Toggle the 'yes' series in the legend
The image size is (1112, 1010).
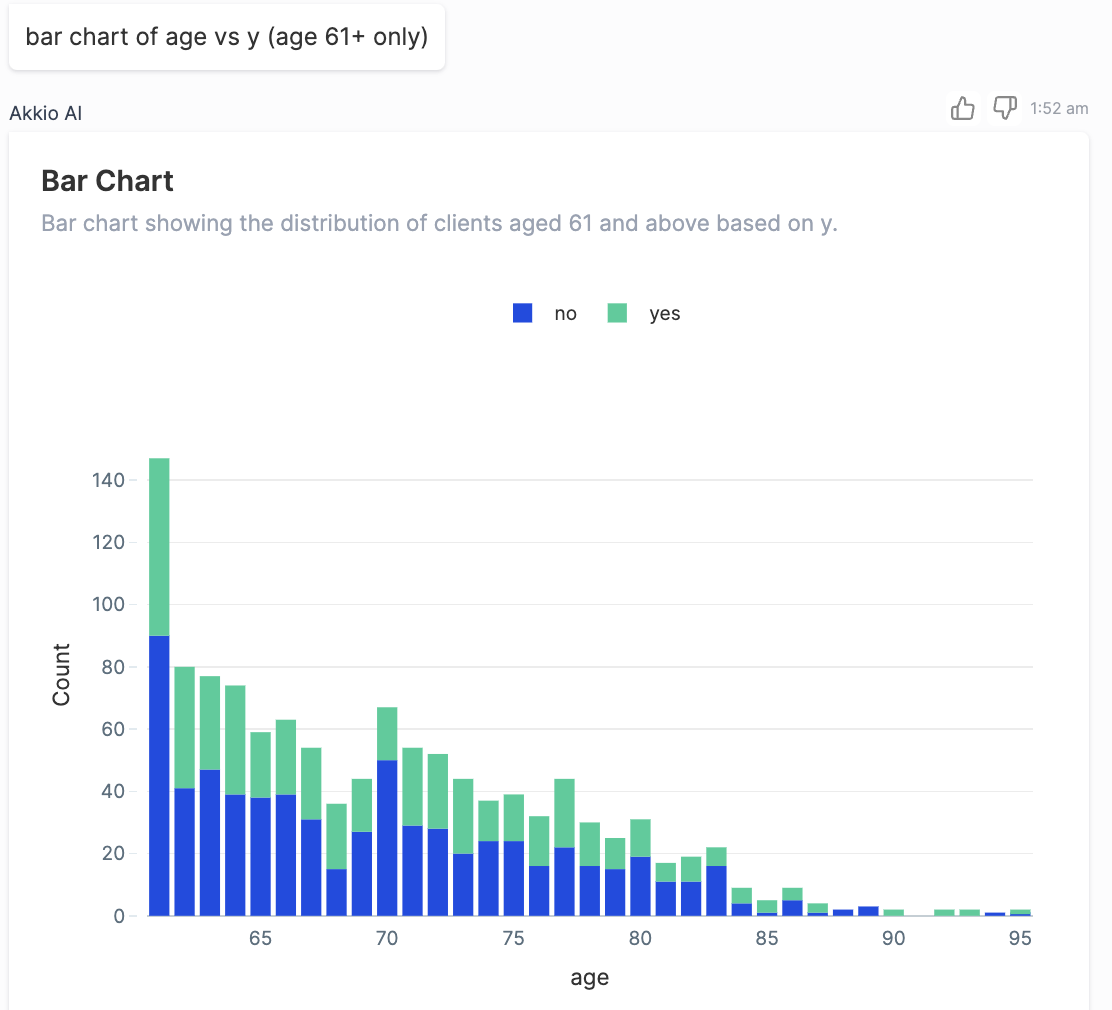[x=665, y=313]
